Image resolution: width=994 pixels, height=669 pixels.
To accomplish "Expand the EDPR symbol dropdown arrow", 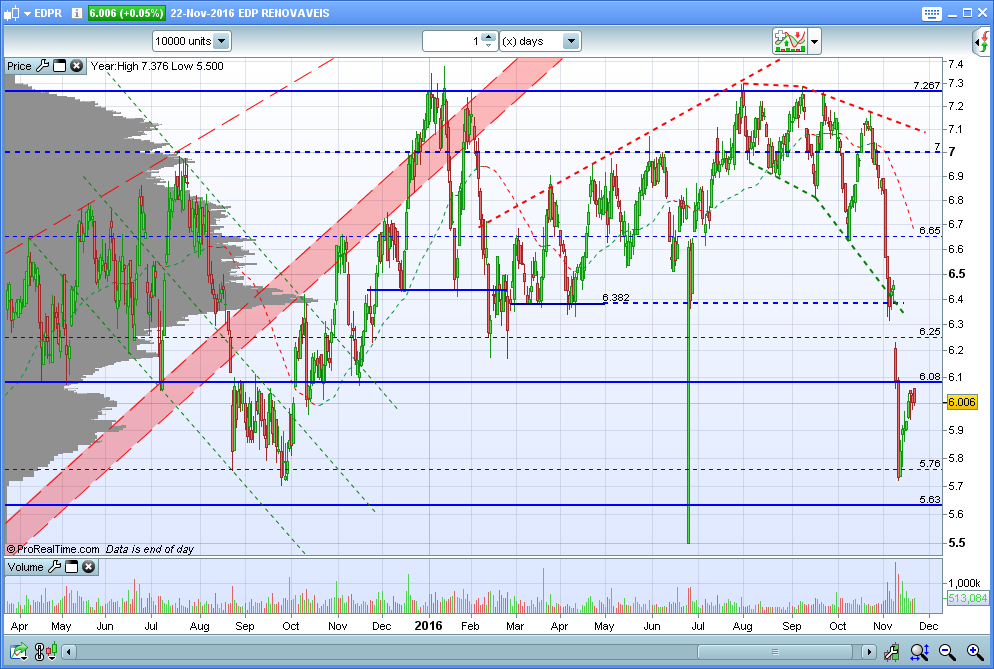I will pyautogui.click(x=27, y=13).
